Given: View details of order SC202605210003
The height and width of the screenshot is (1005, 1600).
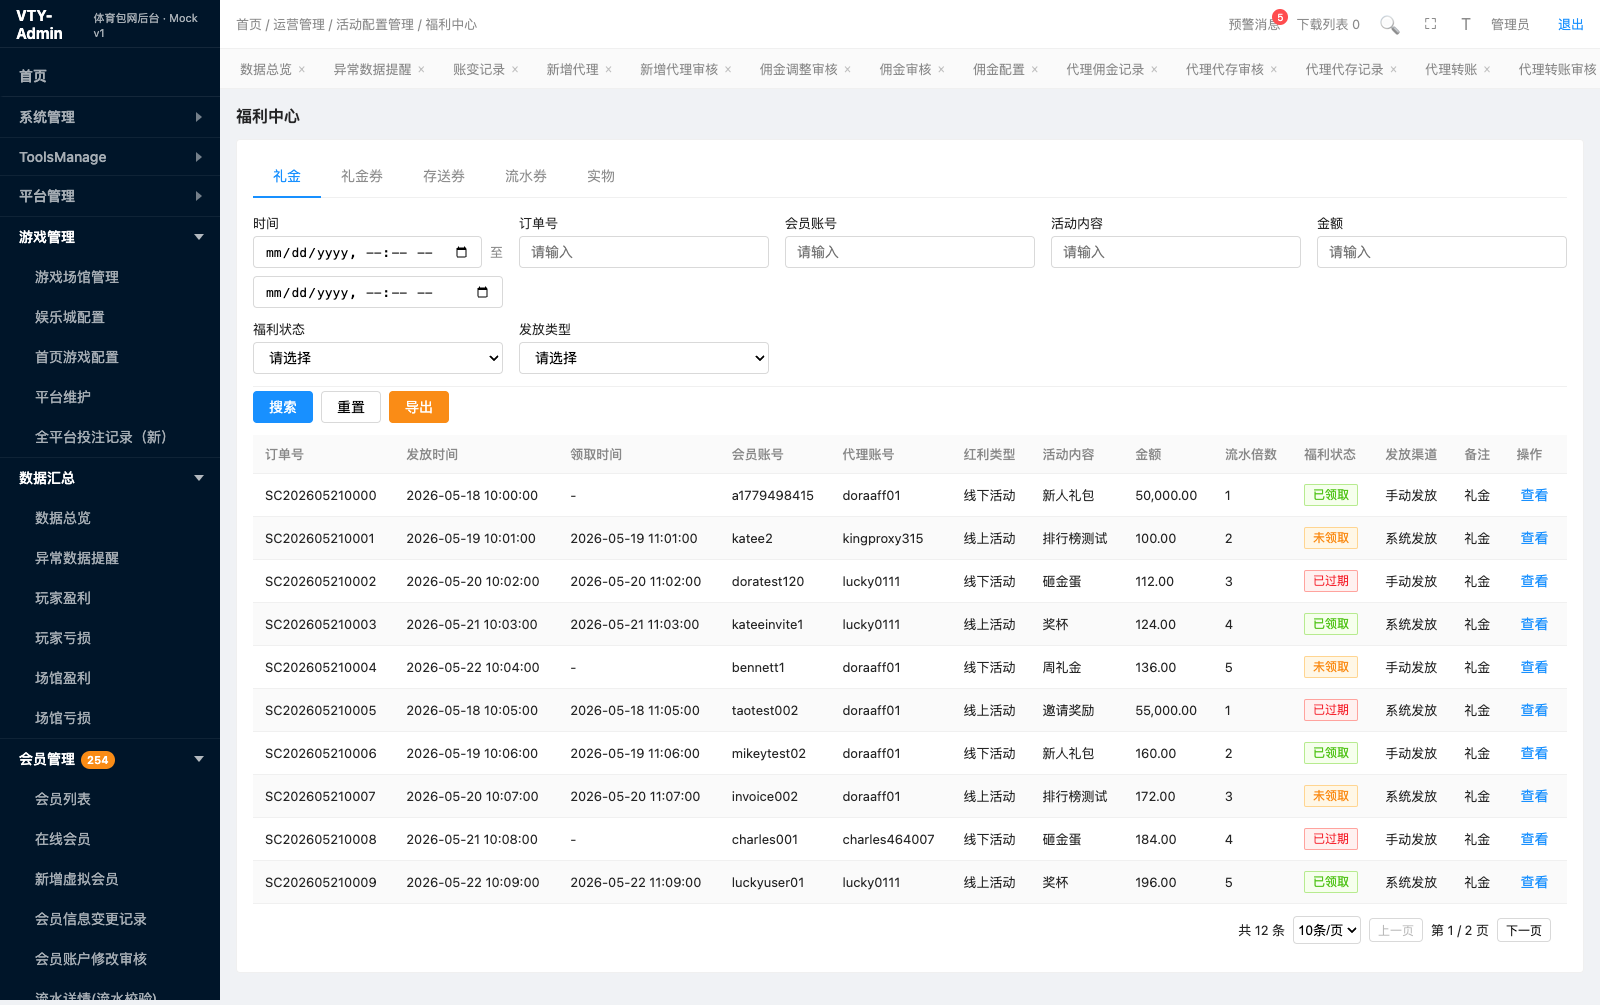Looking at the screenshot, I should click(x=1534, y=624).
